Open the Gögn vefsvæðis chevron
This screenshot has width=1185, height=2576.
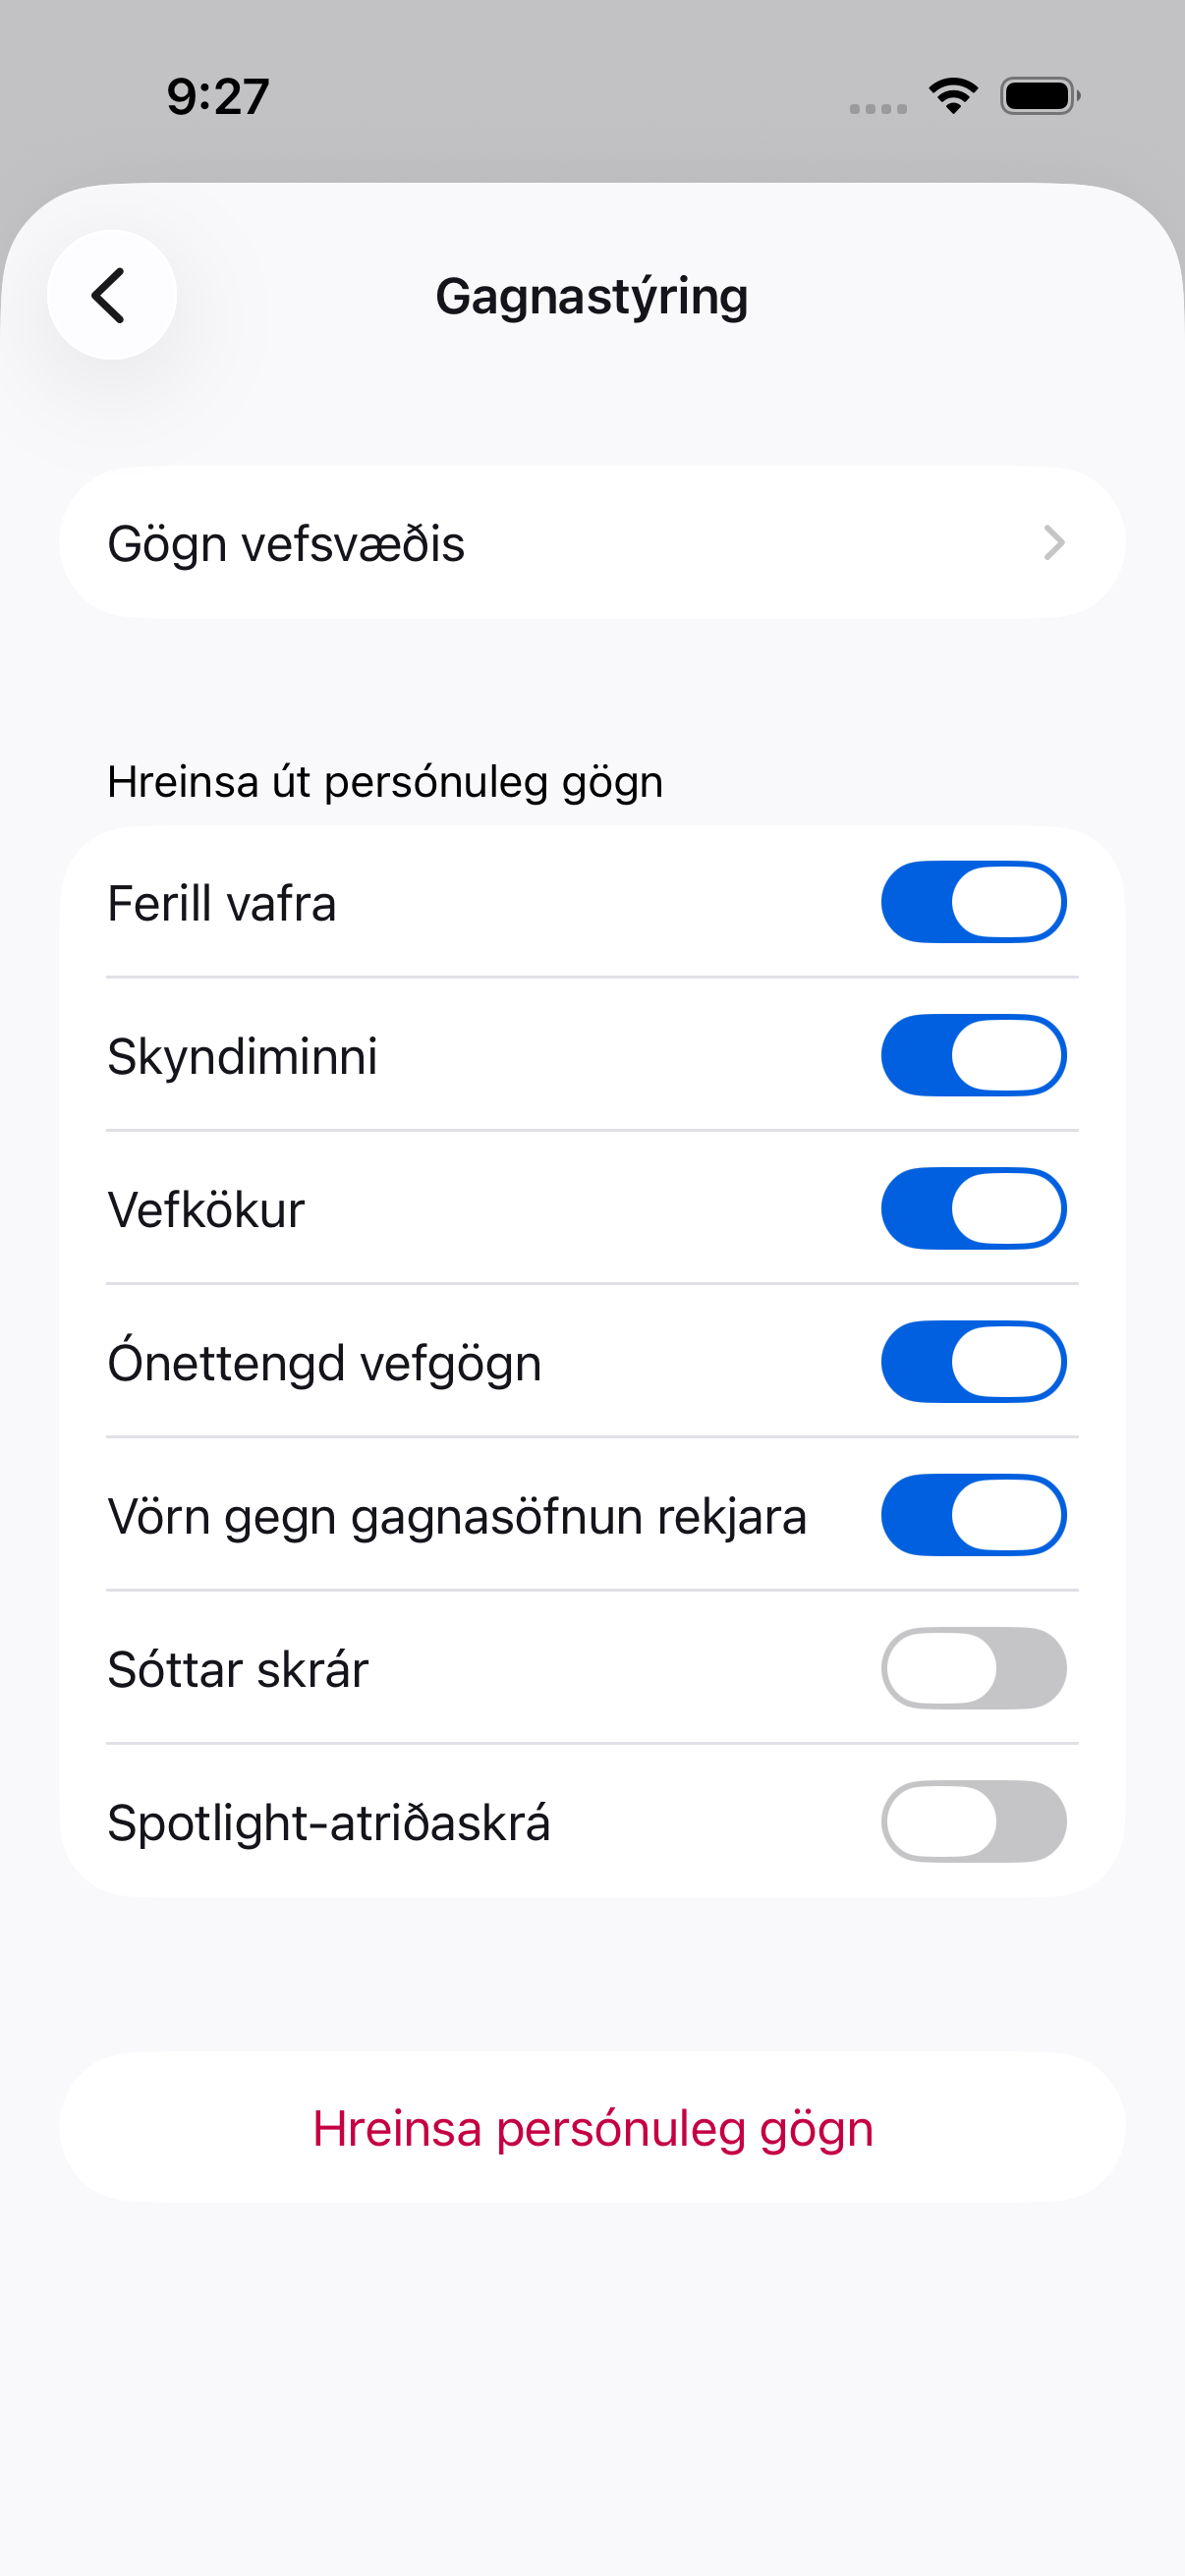[x=1054, y=543]
